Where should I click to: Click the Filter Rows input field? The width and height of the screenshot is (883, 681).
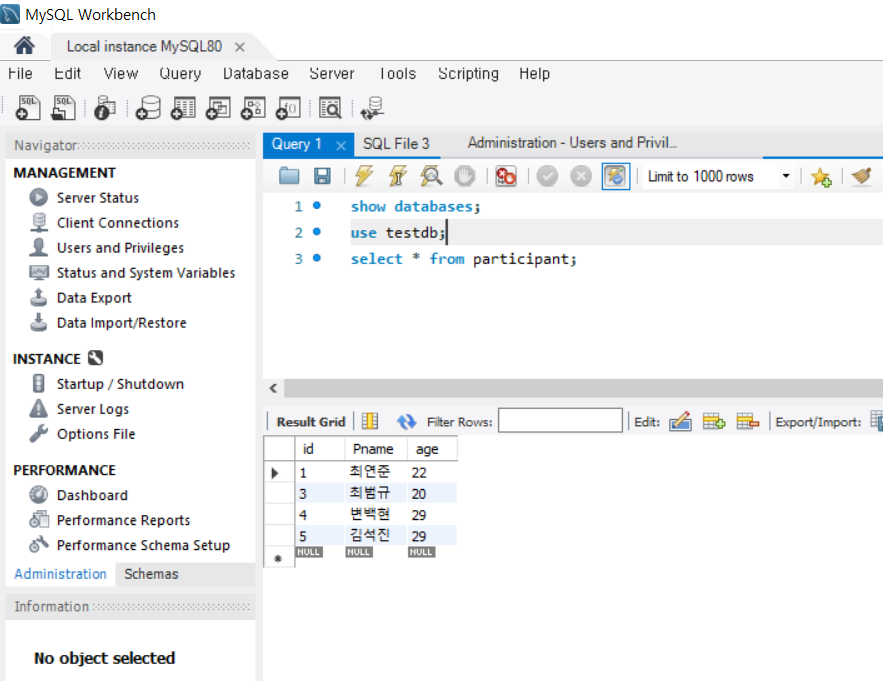560,420
